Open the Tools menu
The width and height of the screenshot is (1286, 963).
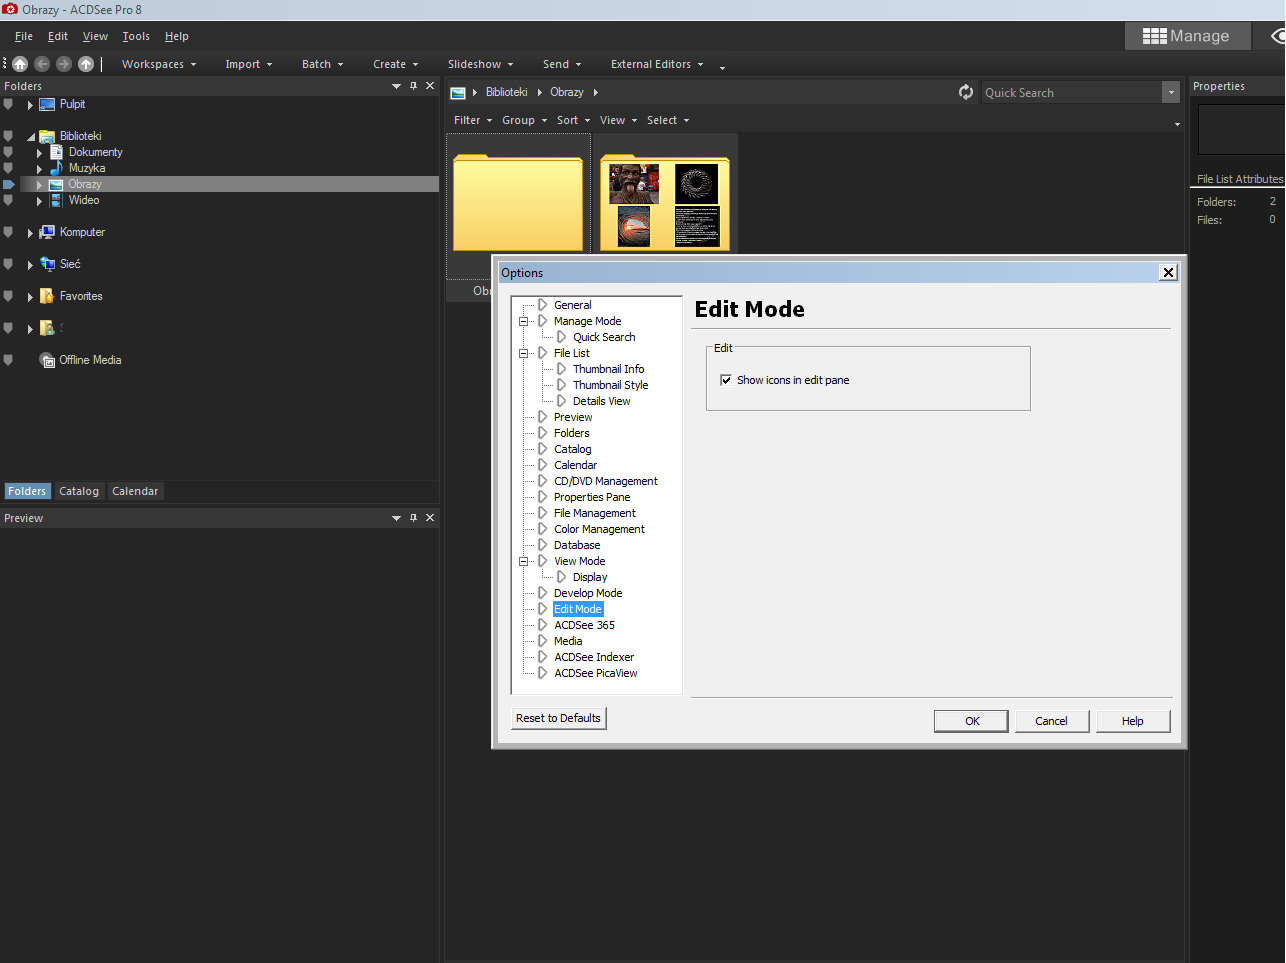136,36
